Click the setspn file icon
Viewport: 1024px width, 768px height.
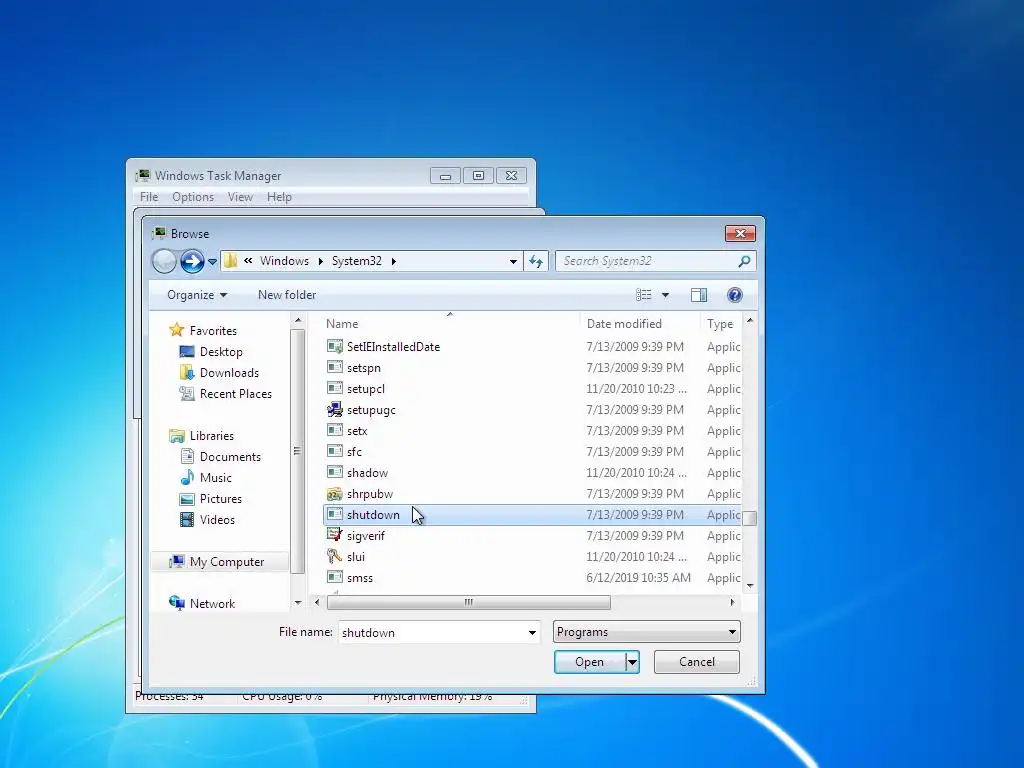pyautogui.click(x=334, y=368)
